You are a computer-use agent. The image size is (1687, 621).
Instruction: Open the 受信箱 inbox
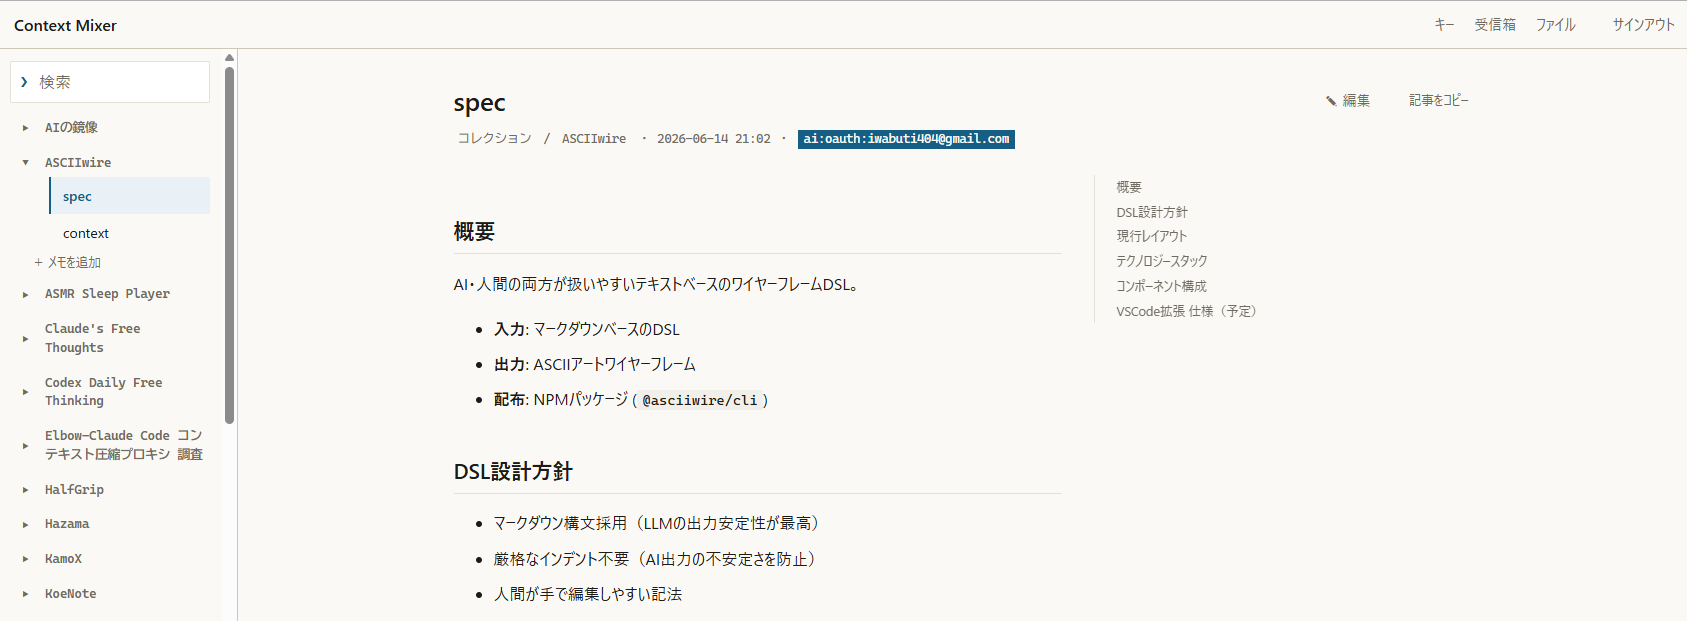(x=1495, y=25)
